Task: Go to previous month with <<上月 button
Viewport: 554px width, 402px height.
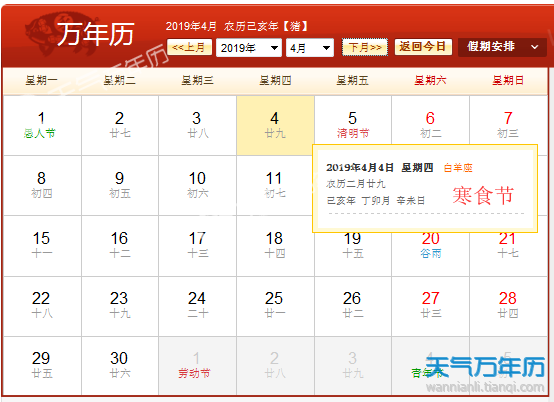Action: click(x=189, y=47)
